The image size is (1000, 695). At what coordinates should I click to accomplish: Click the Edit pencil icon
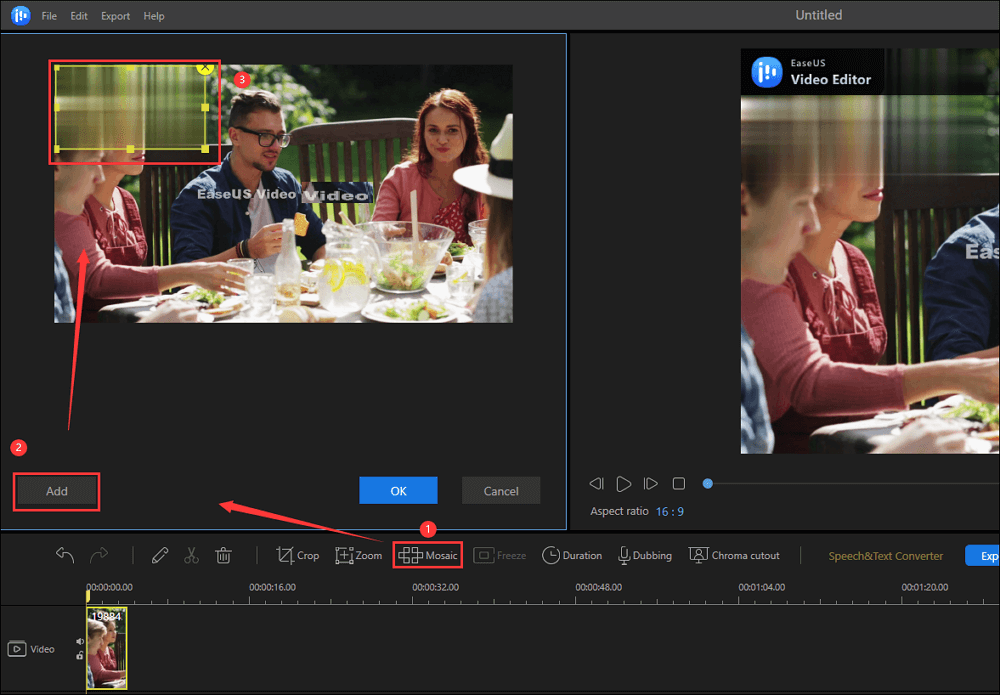[160, 555]
